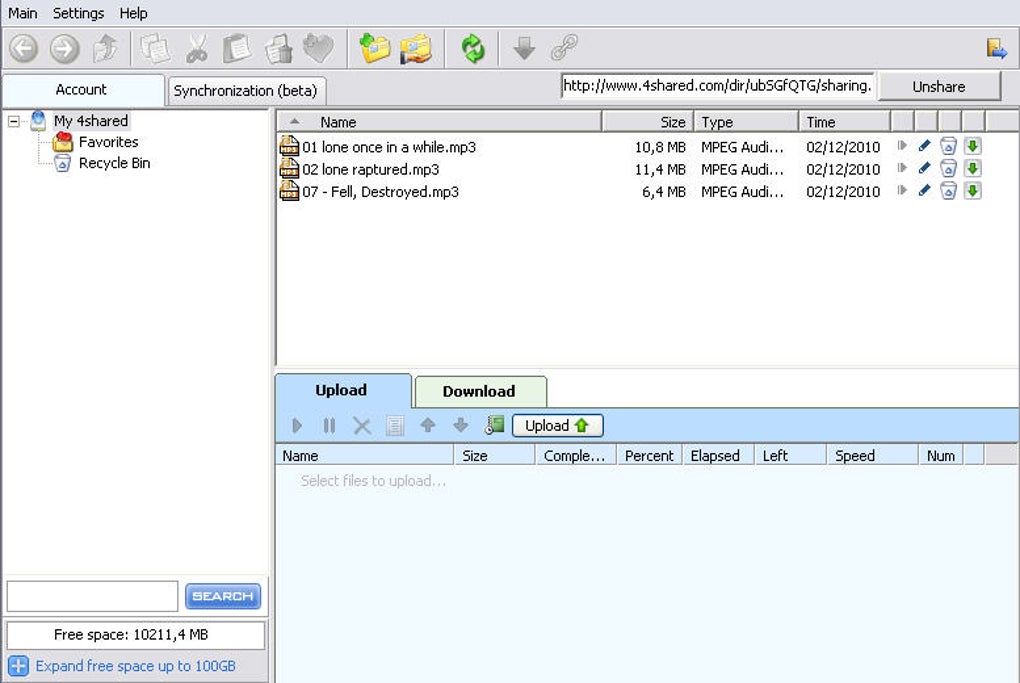Switch to the Account tab
Image resolution: width=1020 pixels, height=683 pixels.
81,90
